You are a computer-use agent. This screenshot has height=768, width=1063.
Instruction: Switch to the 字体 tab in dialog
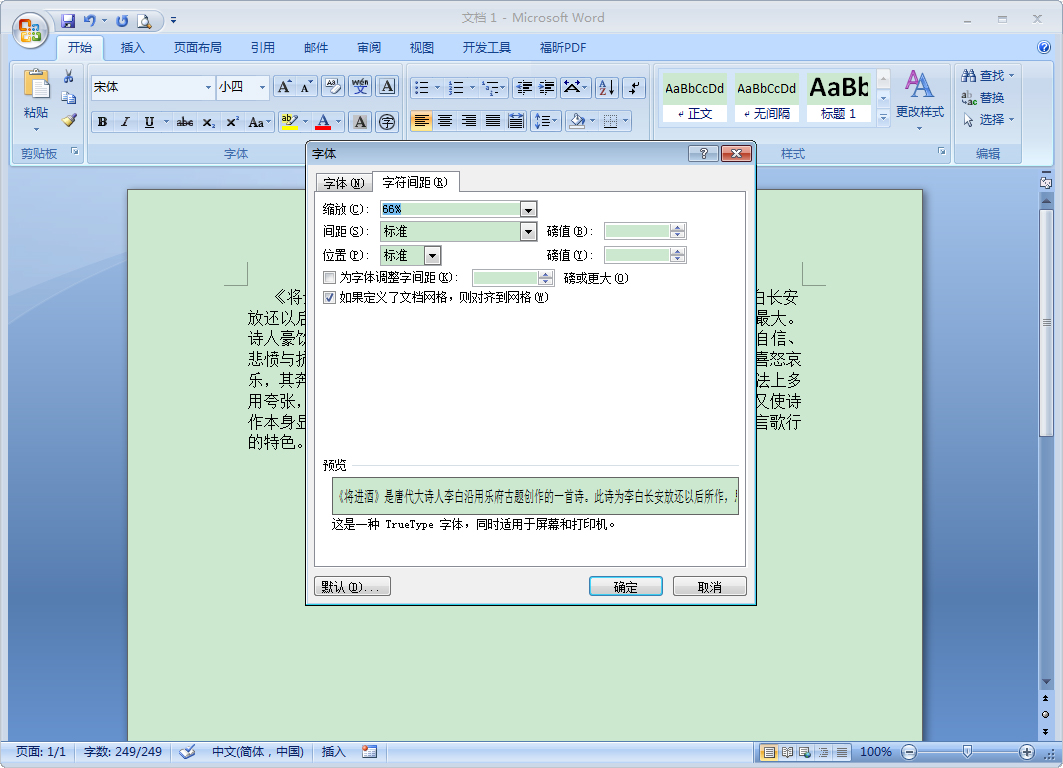[343, 182]
